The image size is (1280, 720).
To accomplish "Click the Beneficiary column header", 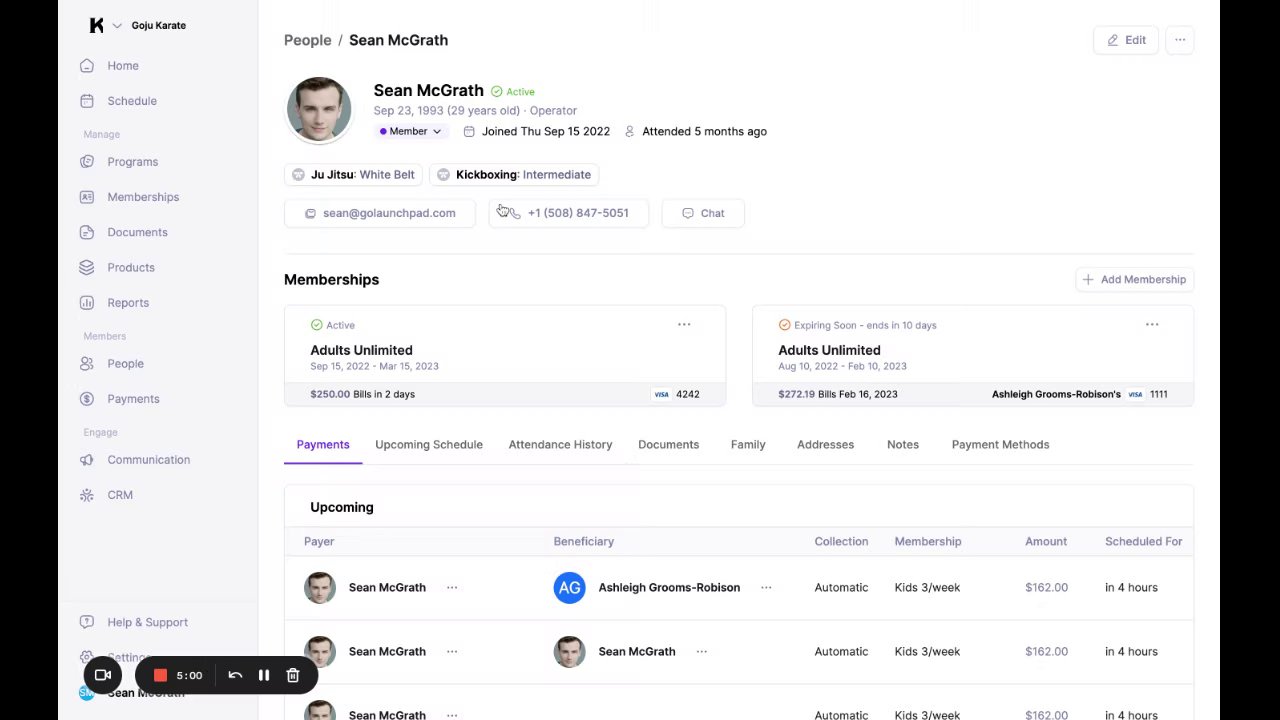I will (x=584, y=542).
